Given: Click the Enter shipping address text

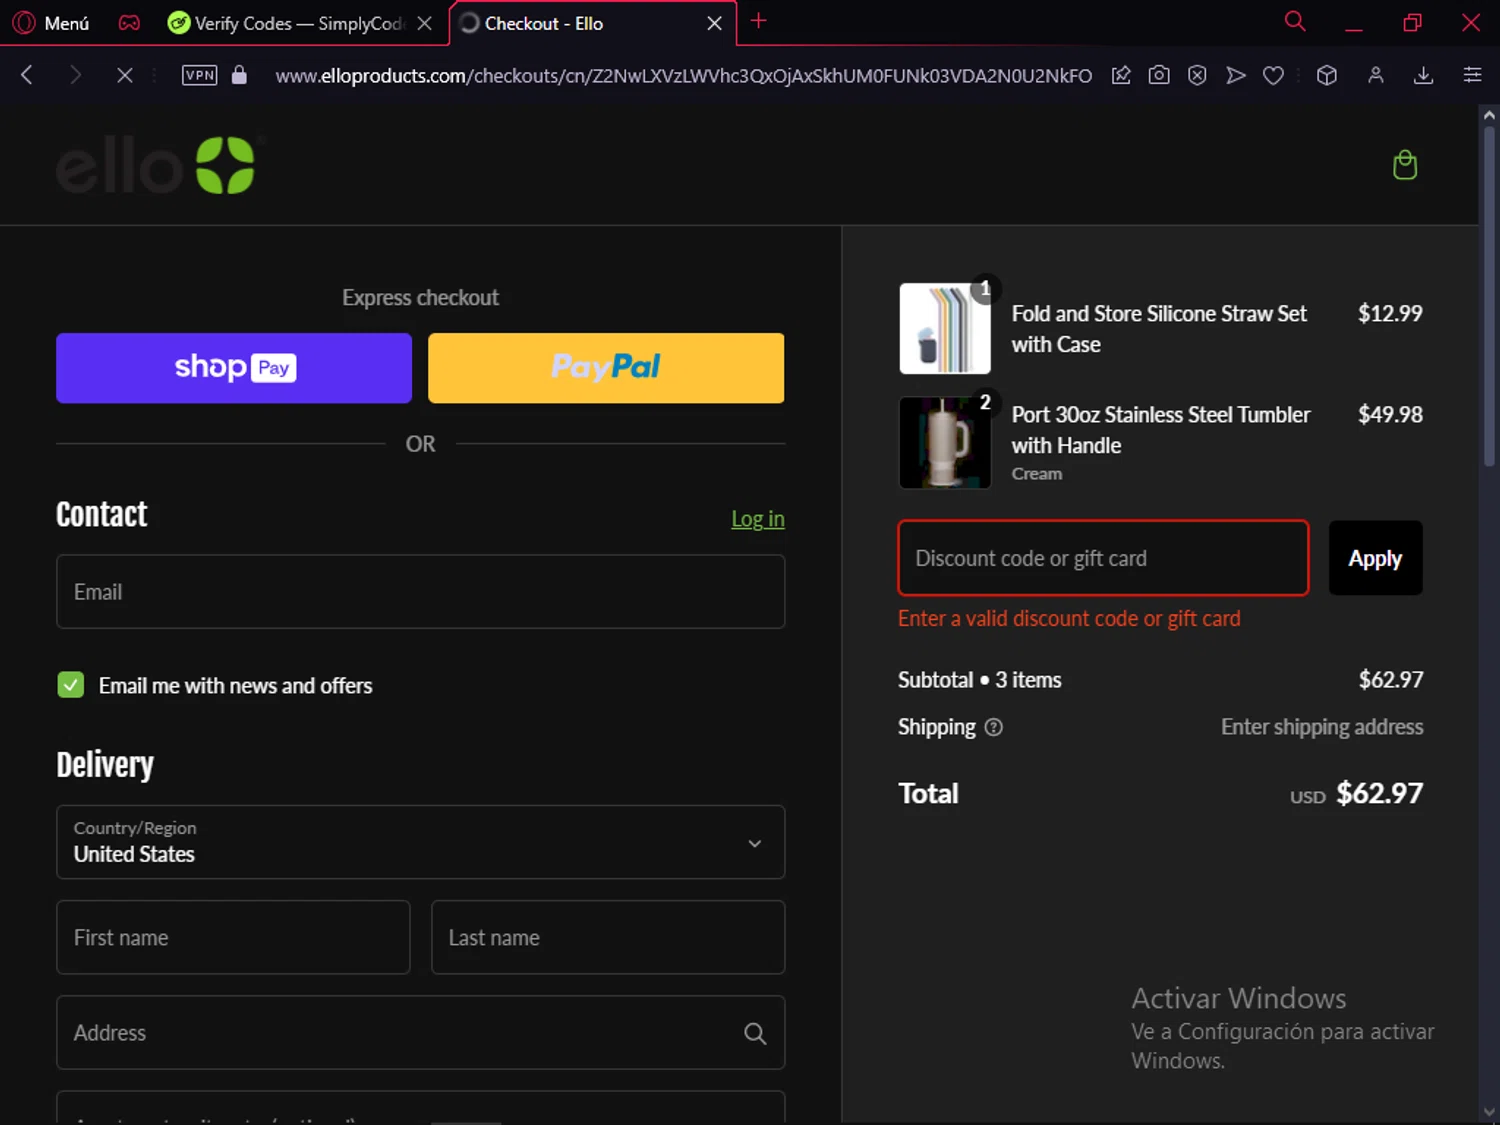Looking at the screenshot, I should [1322, 727].
